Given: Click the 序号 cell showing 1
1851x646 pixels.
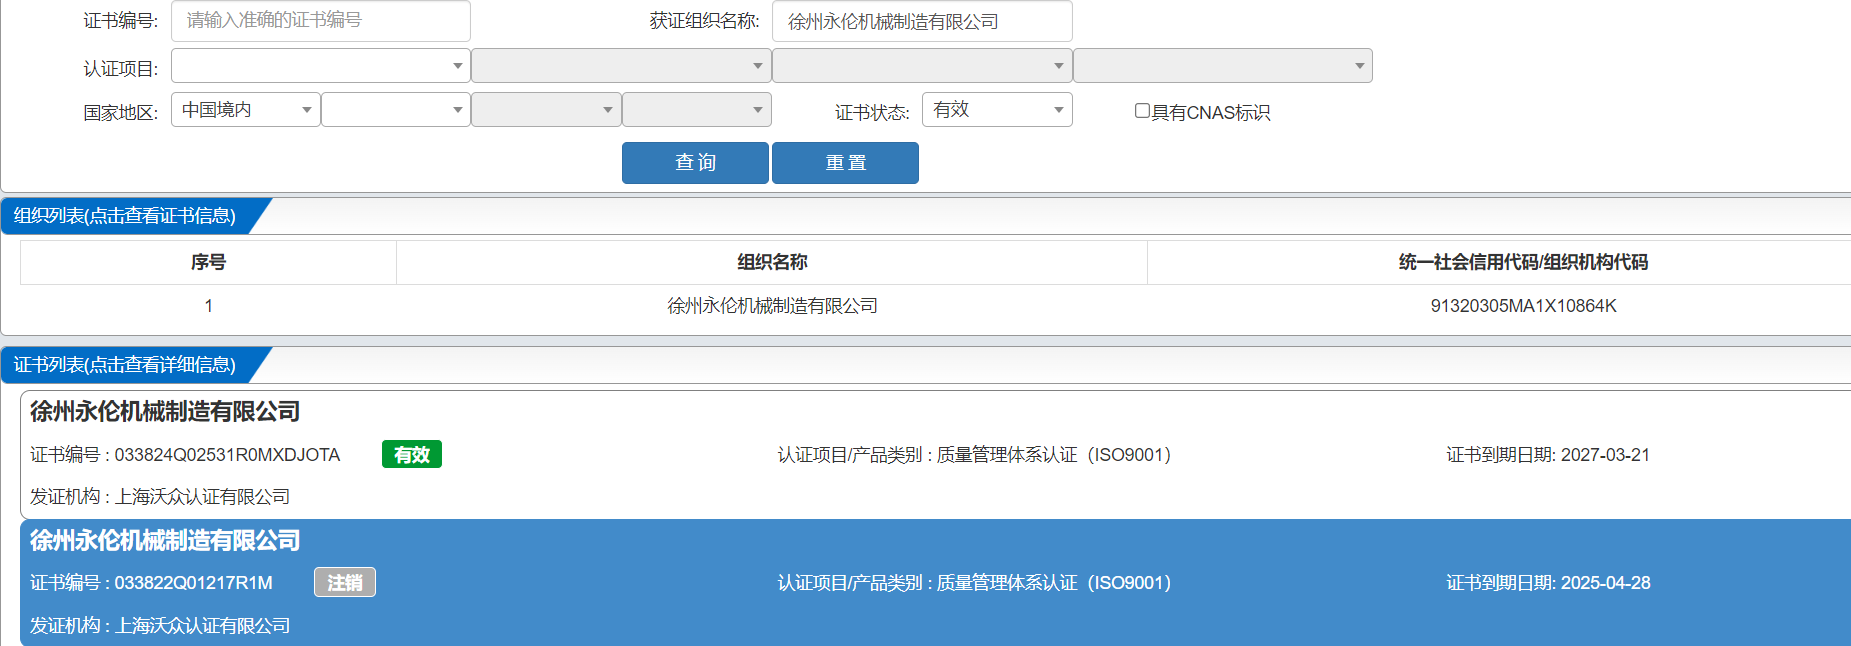Looking at the screenshot, I should 208,306.
